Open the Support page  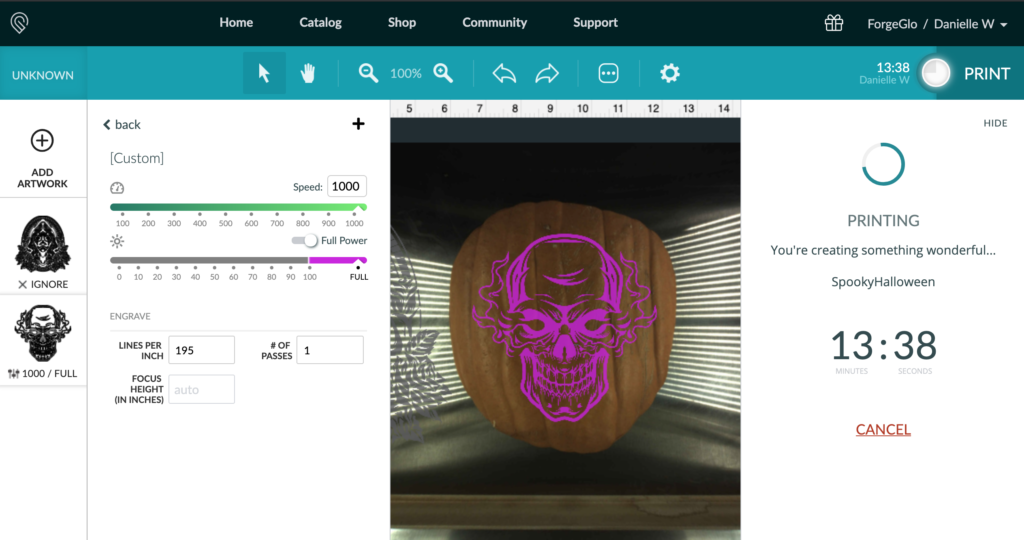click(595, 22)
